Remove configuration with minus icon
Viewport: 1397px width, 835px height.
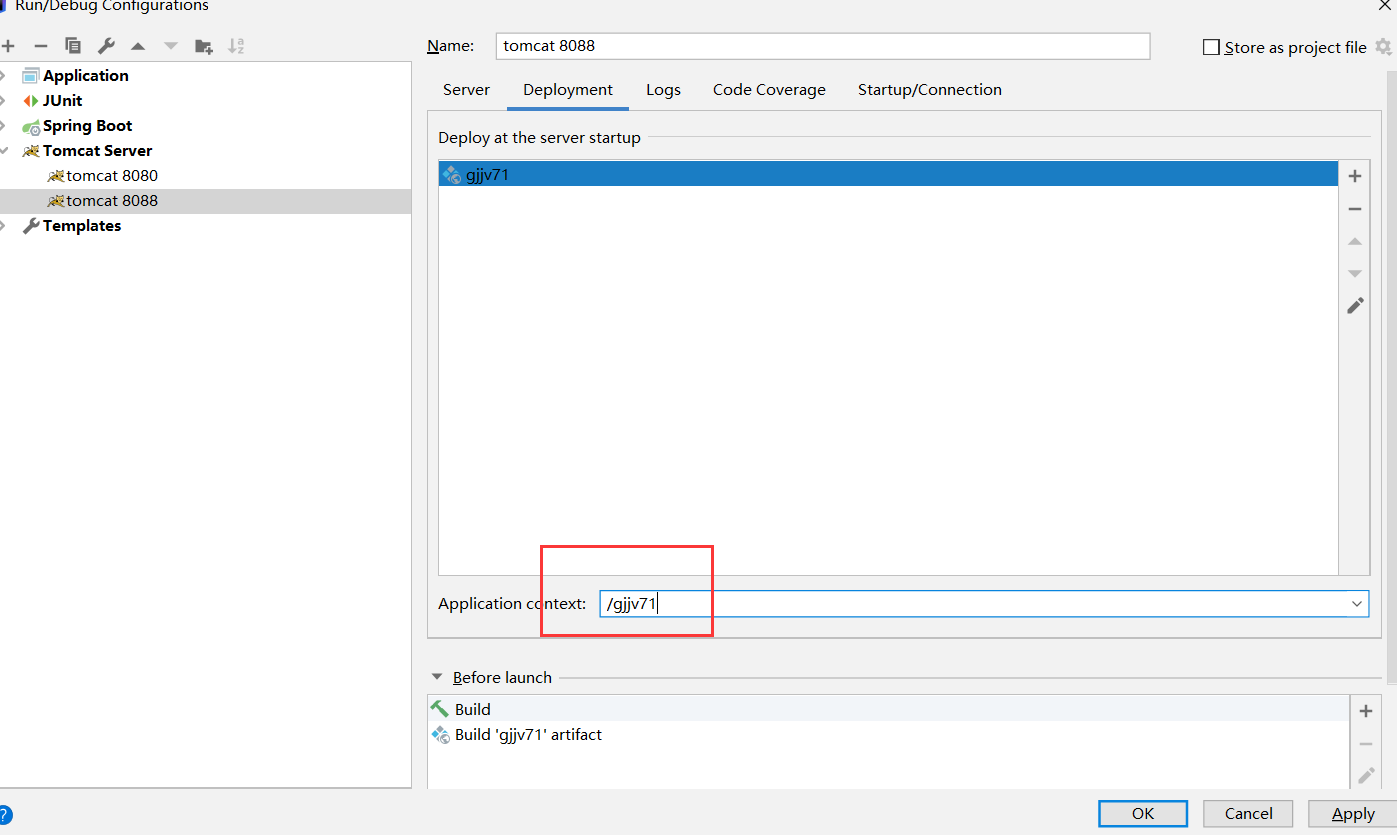click(x=41, y=46)
